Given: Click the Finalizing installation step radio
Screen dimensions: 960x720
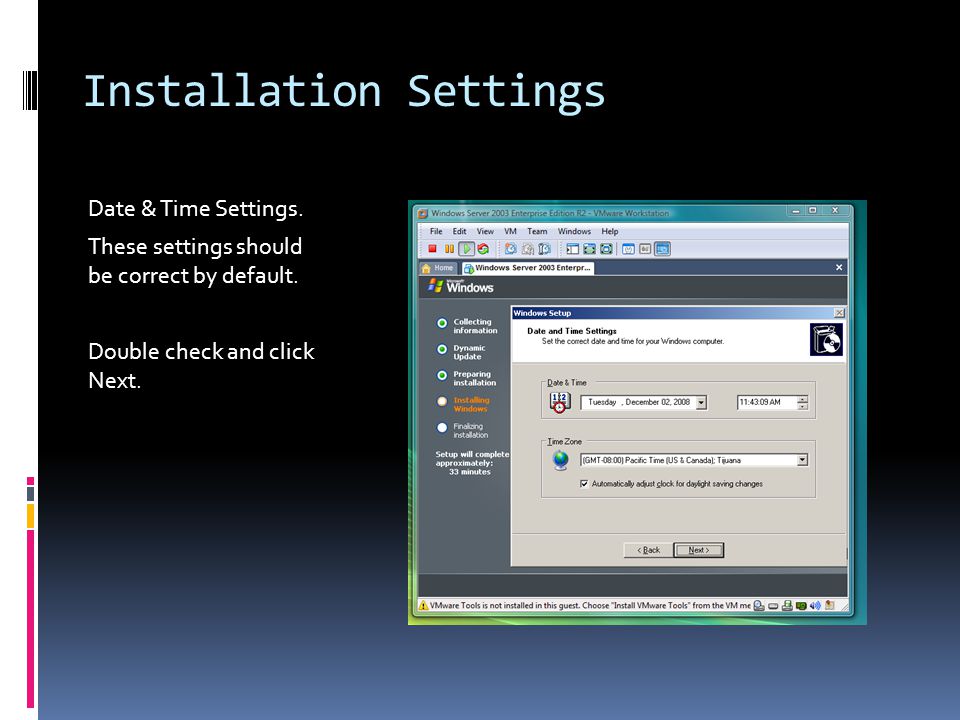Looking at the screenshot, I should tap(442, 428).
